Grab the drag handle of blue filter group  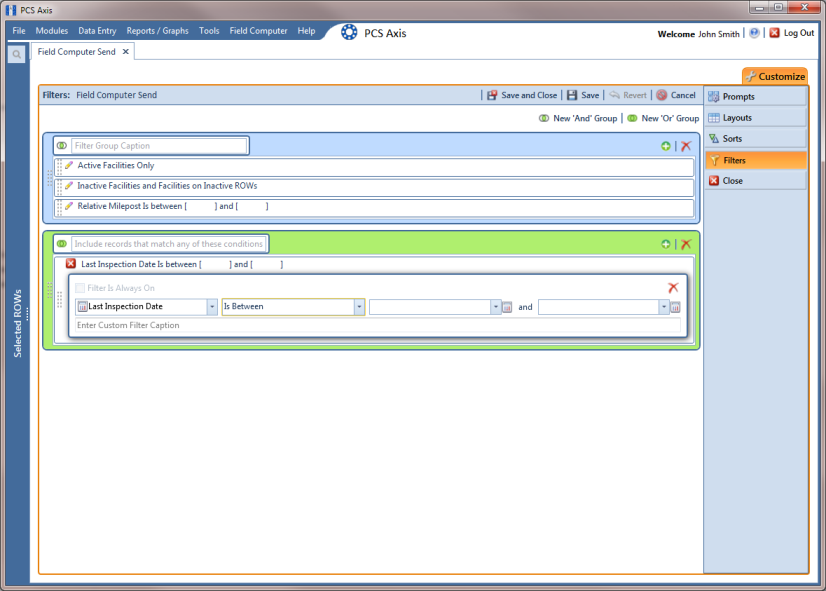point(50,178)
